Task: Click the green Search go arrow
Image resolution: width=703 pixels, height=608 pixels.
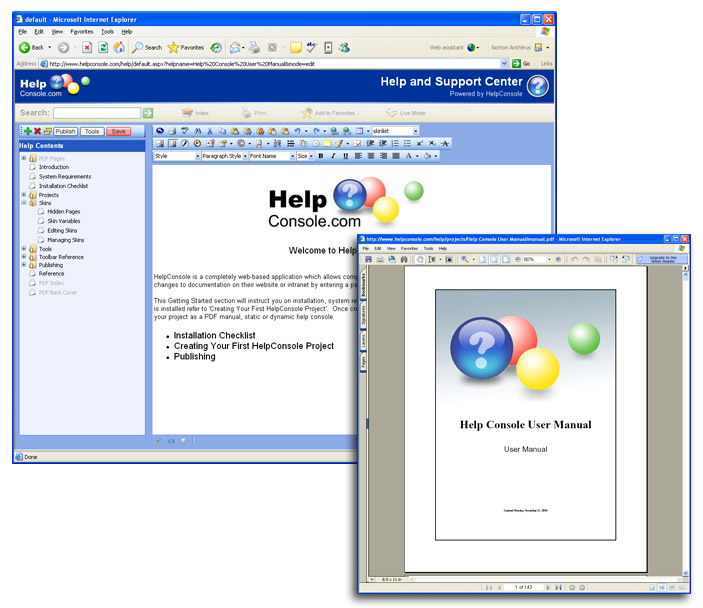Action: (x=148, y=113)
